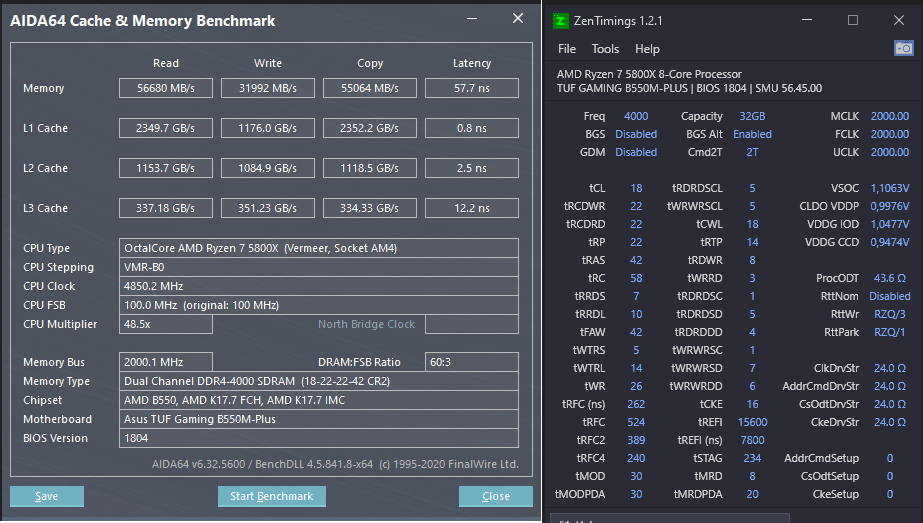Click the DRAM:FSB Ratio 60:3 field
Image resolution: width=923 pixels, height=523 pixels.
point(472,362)
